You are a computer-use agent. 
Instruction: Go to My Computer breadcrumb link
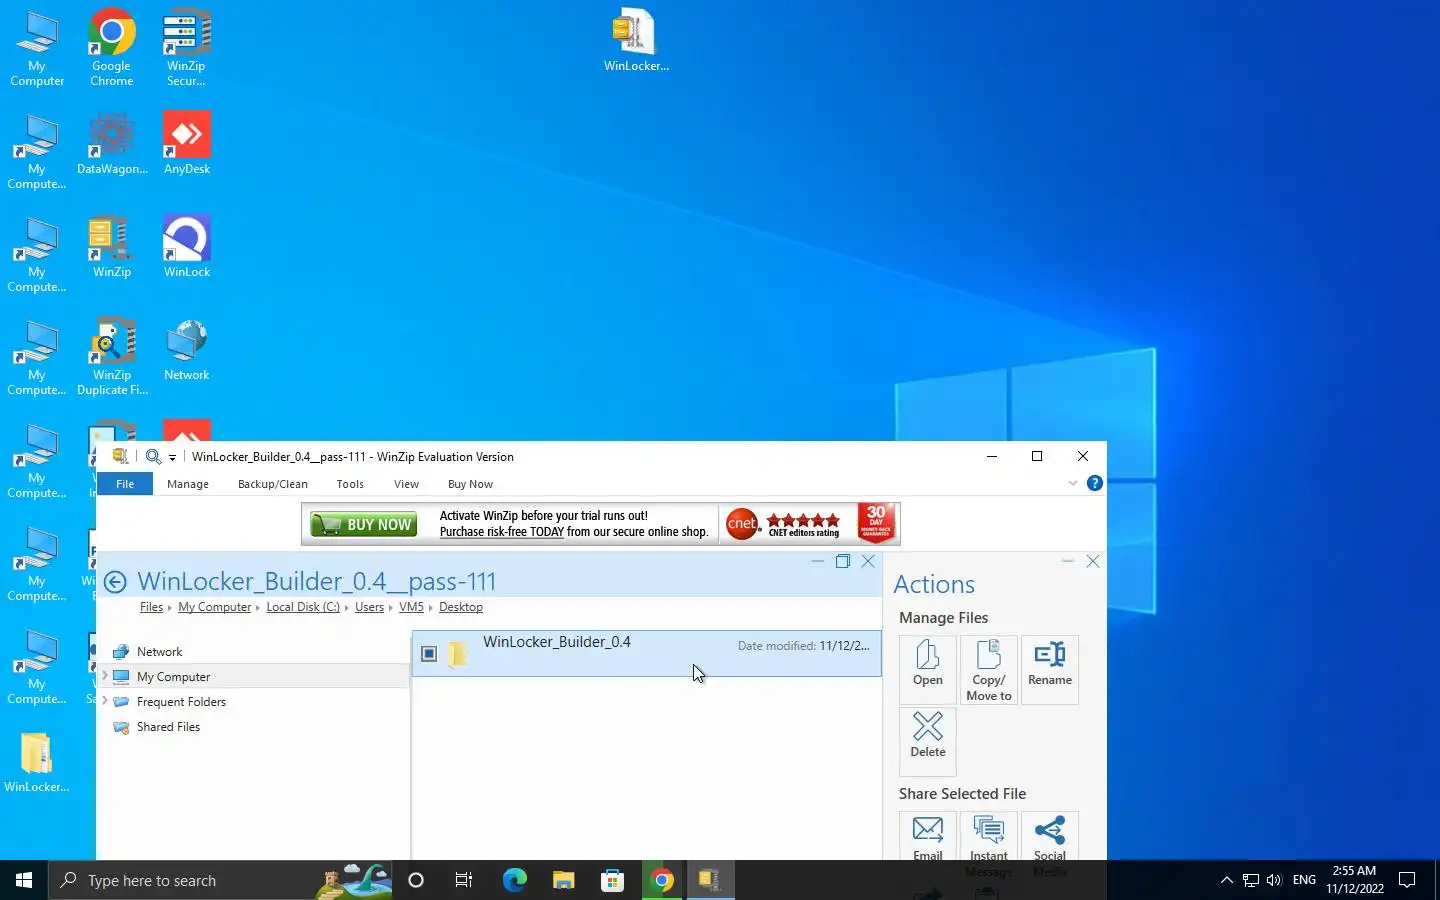tap(214, 607)
